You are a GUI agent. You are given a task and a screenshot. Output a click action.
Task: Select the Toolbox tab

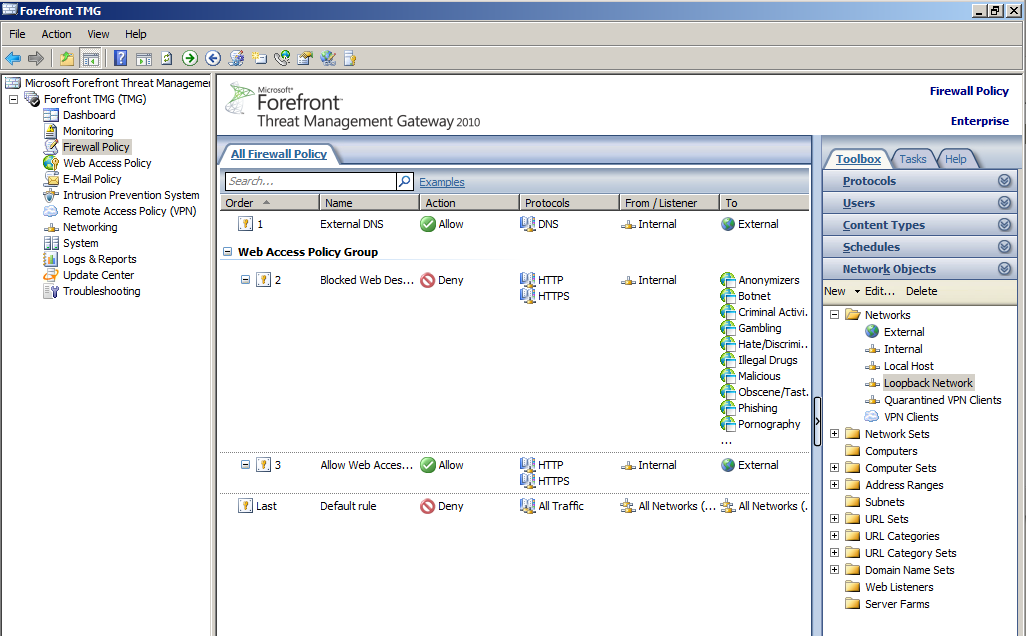pyautogui.click(x=858, y=159)
